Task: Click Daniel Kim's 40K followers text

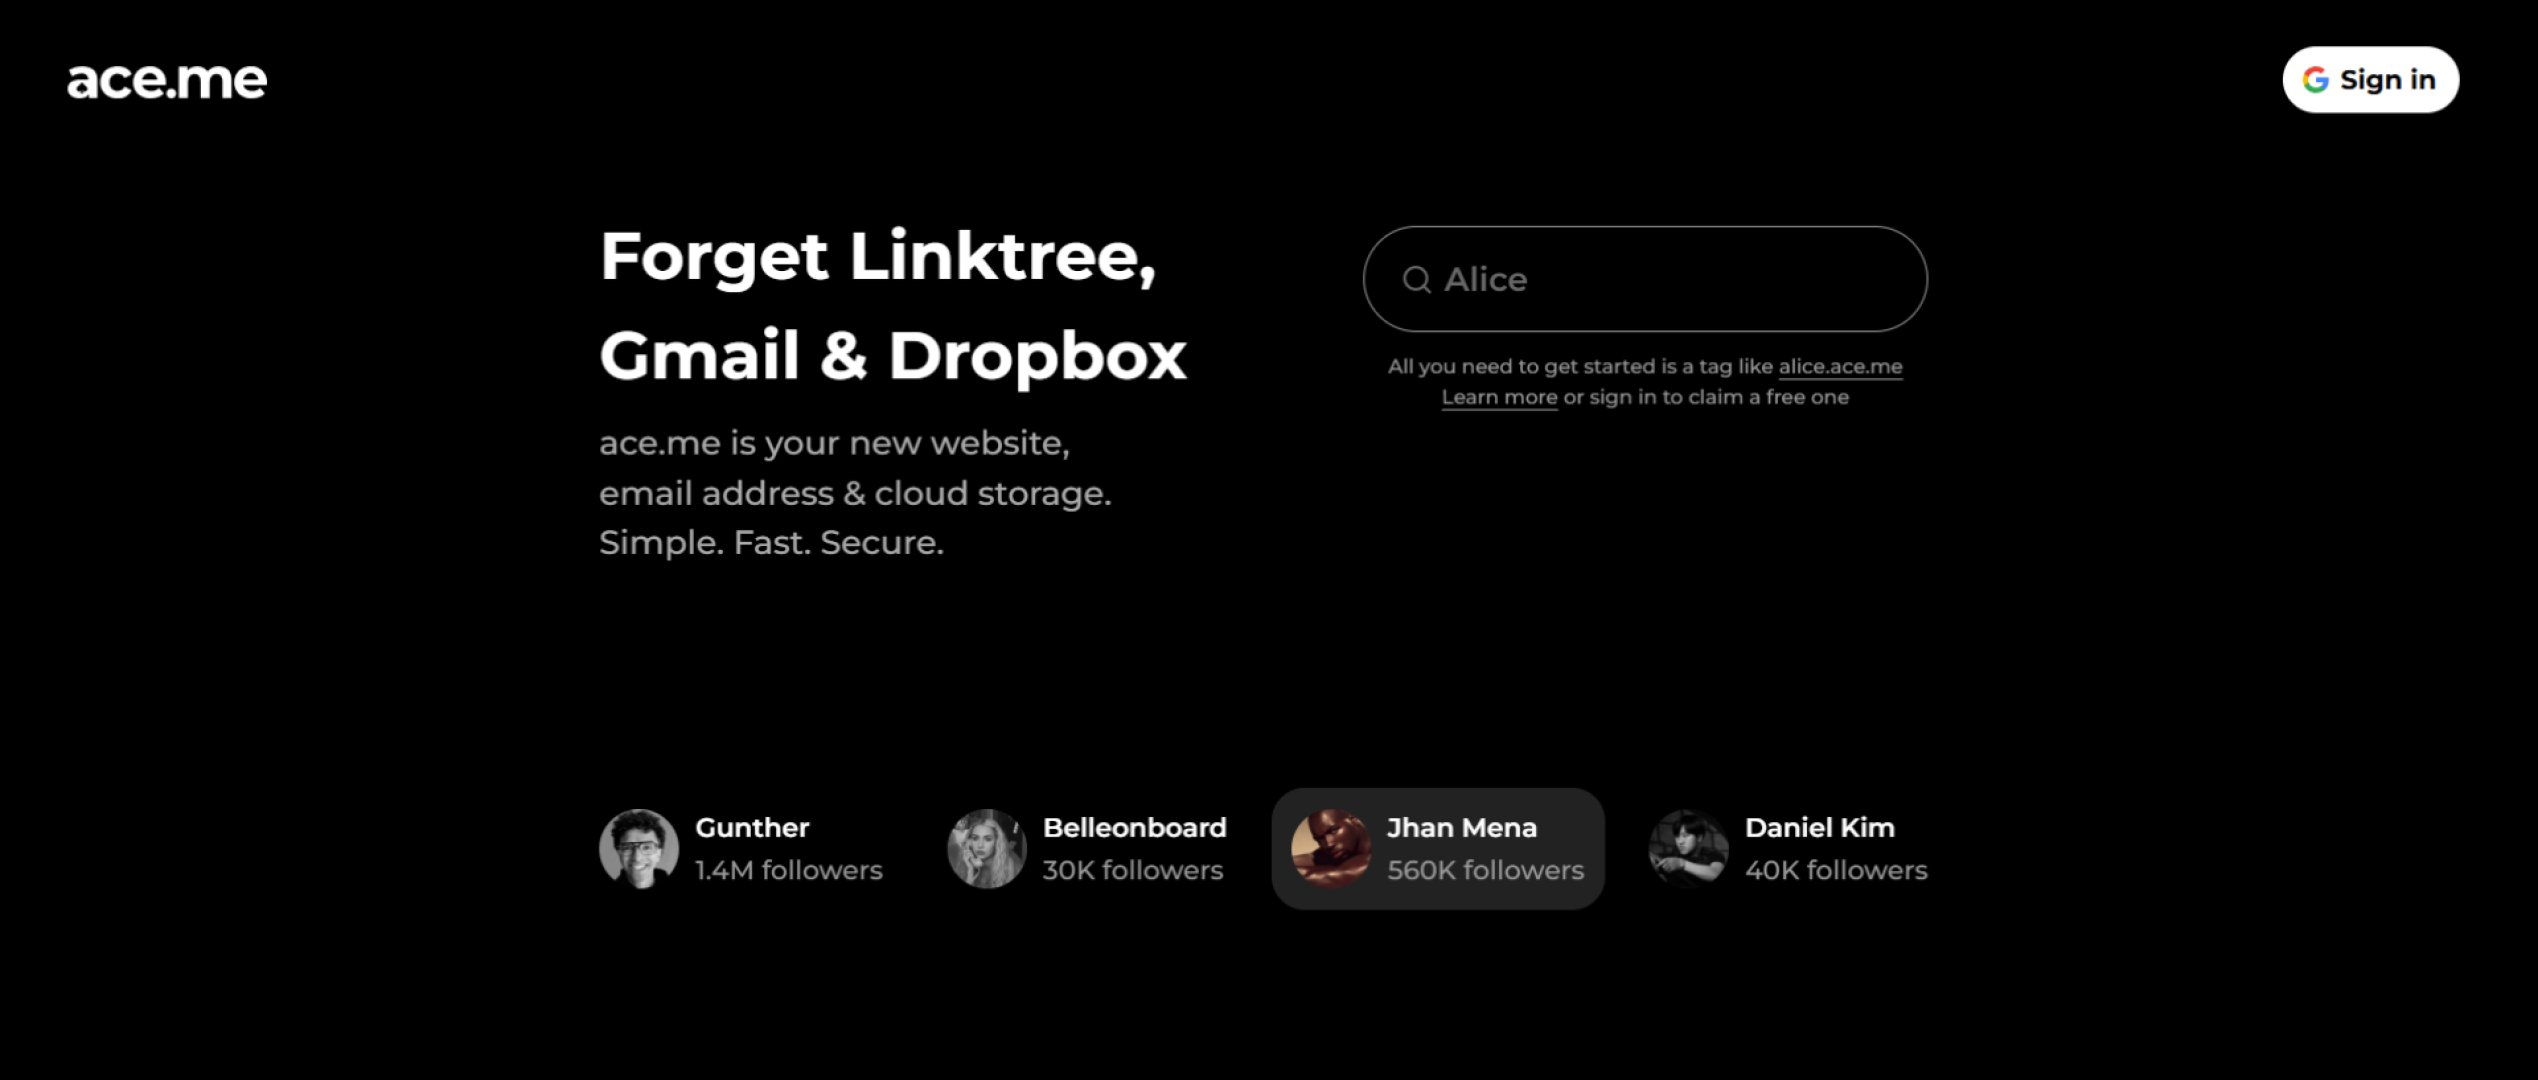Action: point(1835,871)
